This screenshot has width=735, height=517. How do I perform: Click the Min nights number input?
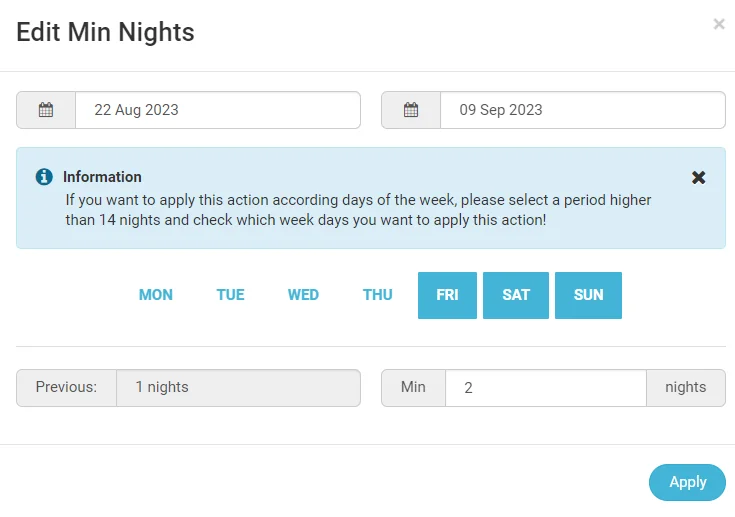[x=545, y=388]
